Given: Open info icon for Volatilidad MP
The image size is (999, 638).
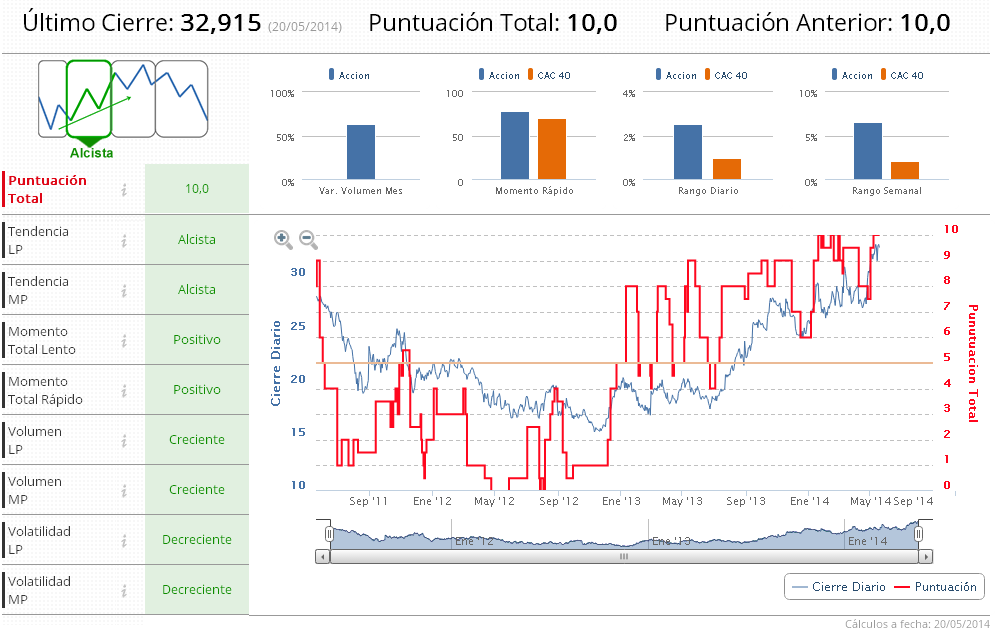Looking at the screenshot, I should 124,591.
